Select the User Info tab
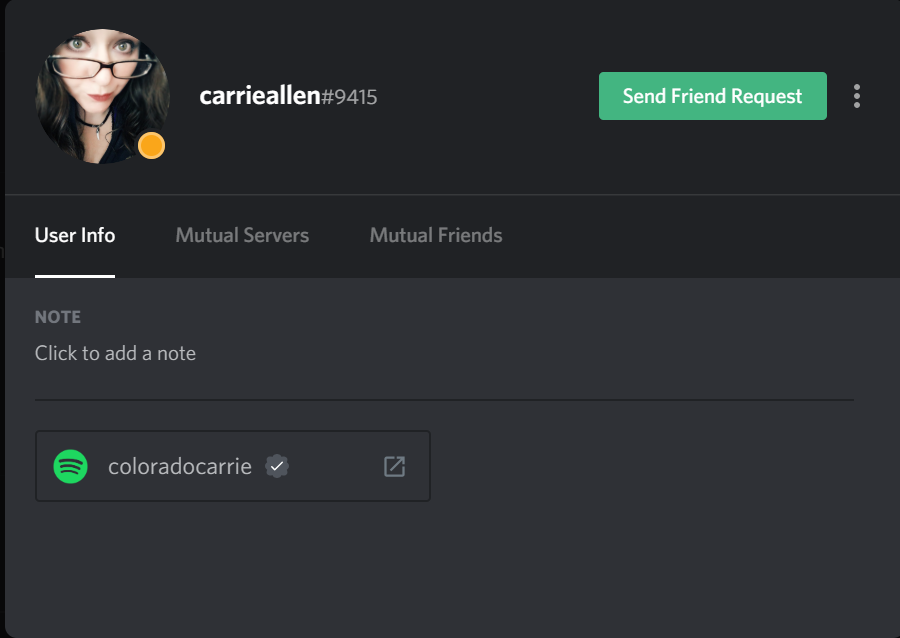The height and width of the screenshot is (638, 900). (75, 236)
